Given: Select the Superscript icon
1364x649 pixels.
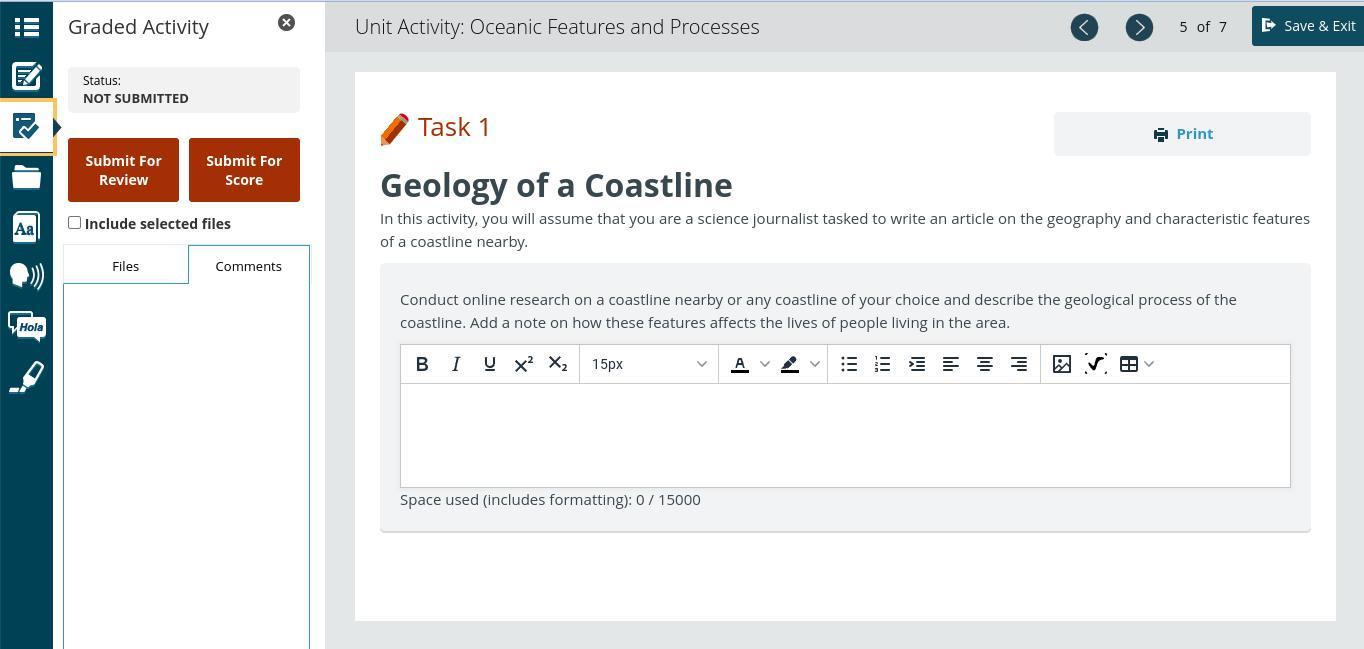Looking at the screenshot, I should tap(523, 364).
